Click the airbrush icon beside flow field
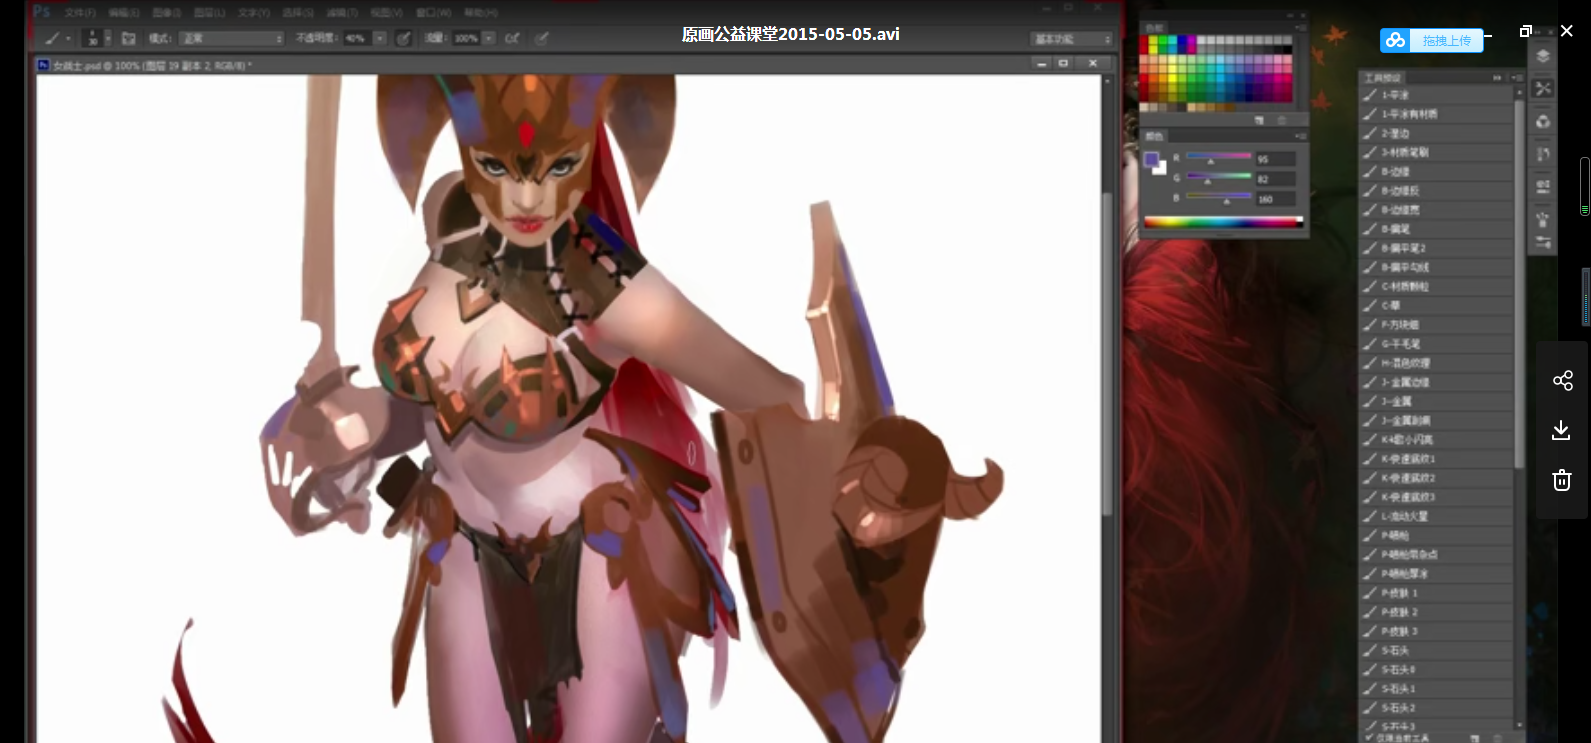Screen dimensions: 1591x743 [x=512, y=39]
